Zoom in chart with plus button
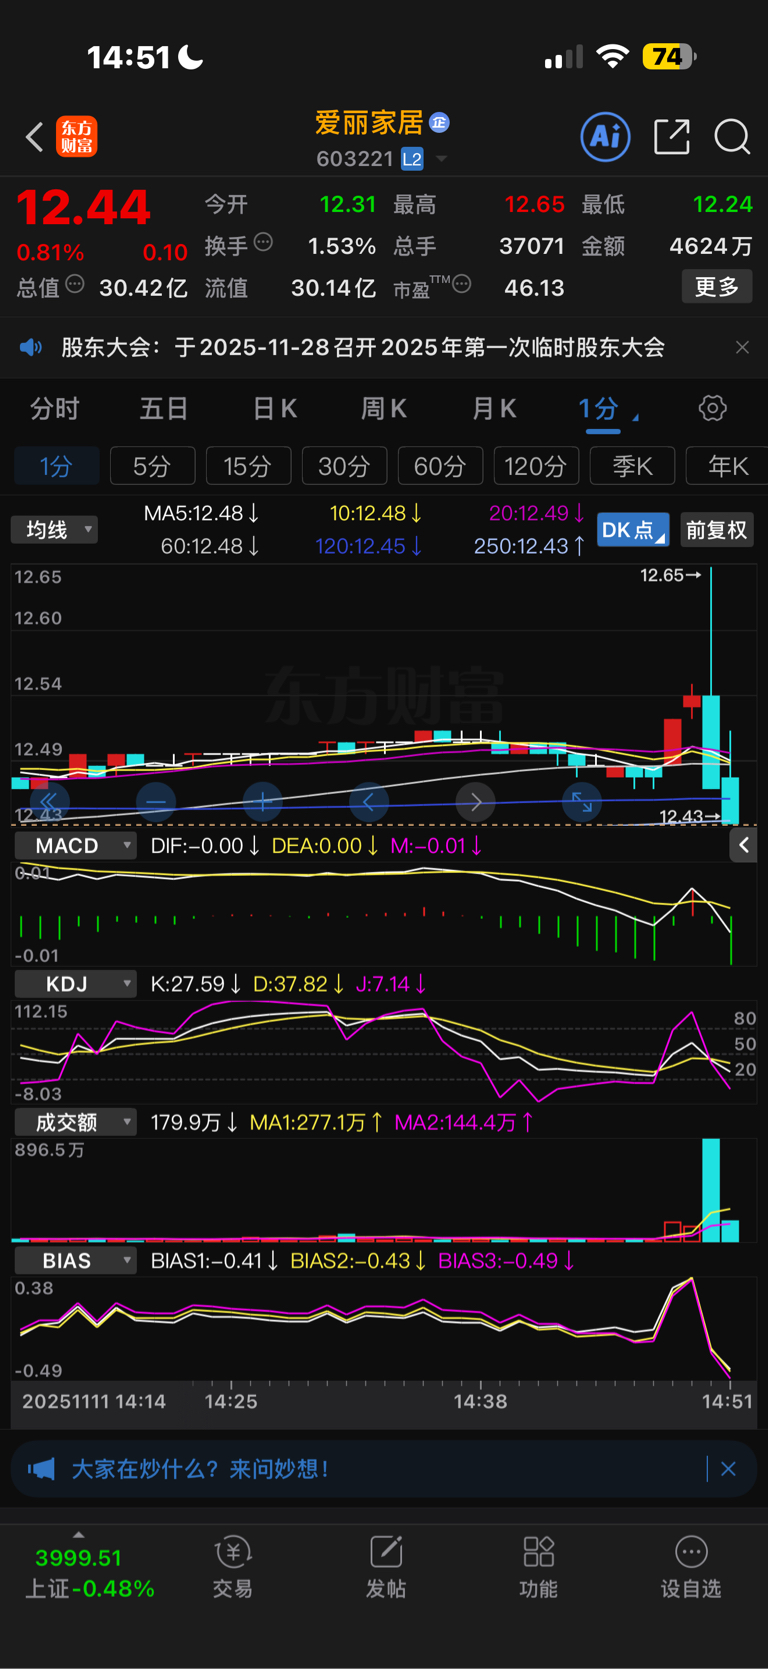The width and height of the screenshot is (768, 1669). point(262,801)
